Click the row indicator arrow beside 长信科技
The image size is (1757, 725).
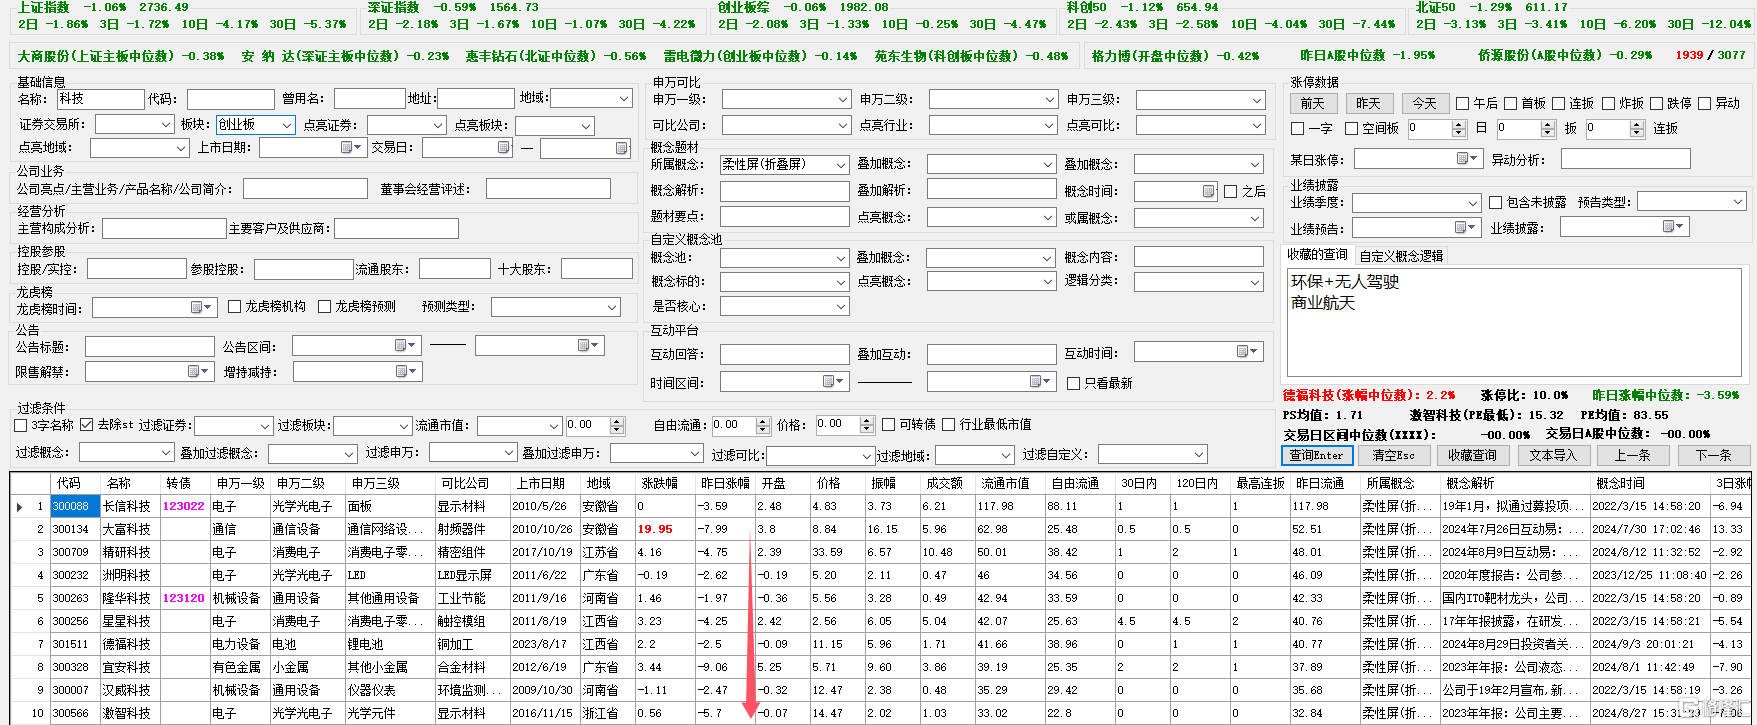20,507
